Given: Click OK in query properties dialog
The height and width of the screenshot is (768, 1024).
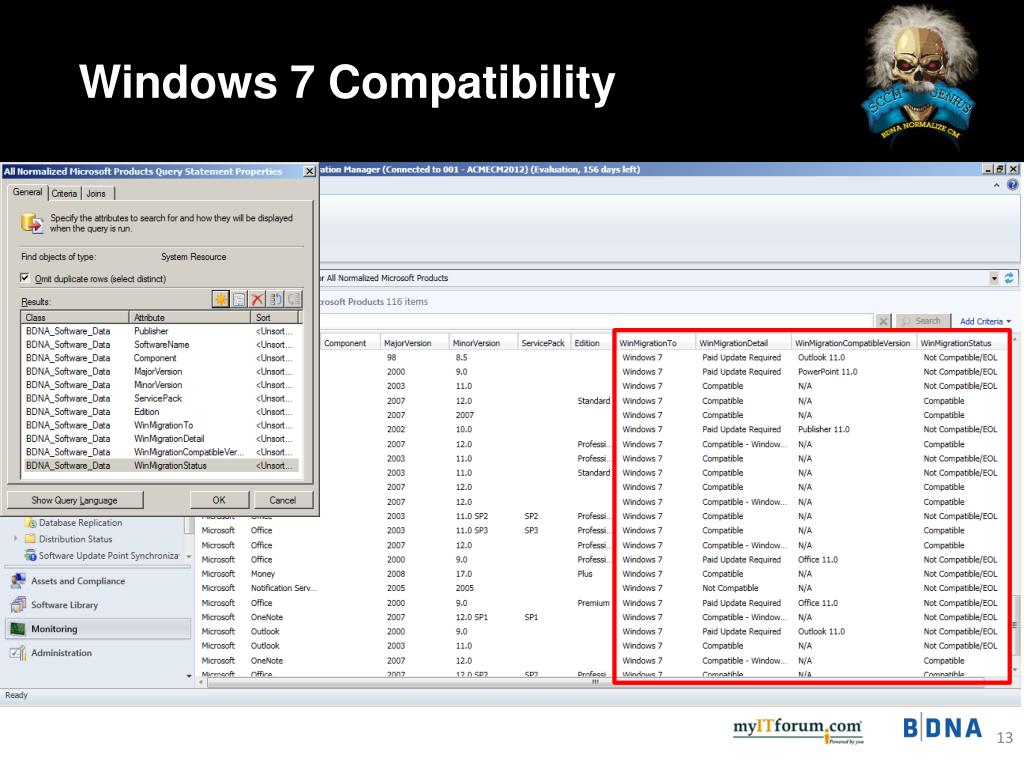Looking at the screenshot, I should [219, 500].
